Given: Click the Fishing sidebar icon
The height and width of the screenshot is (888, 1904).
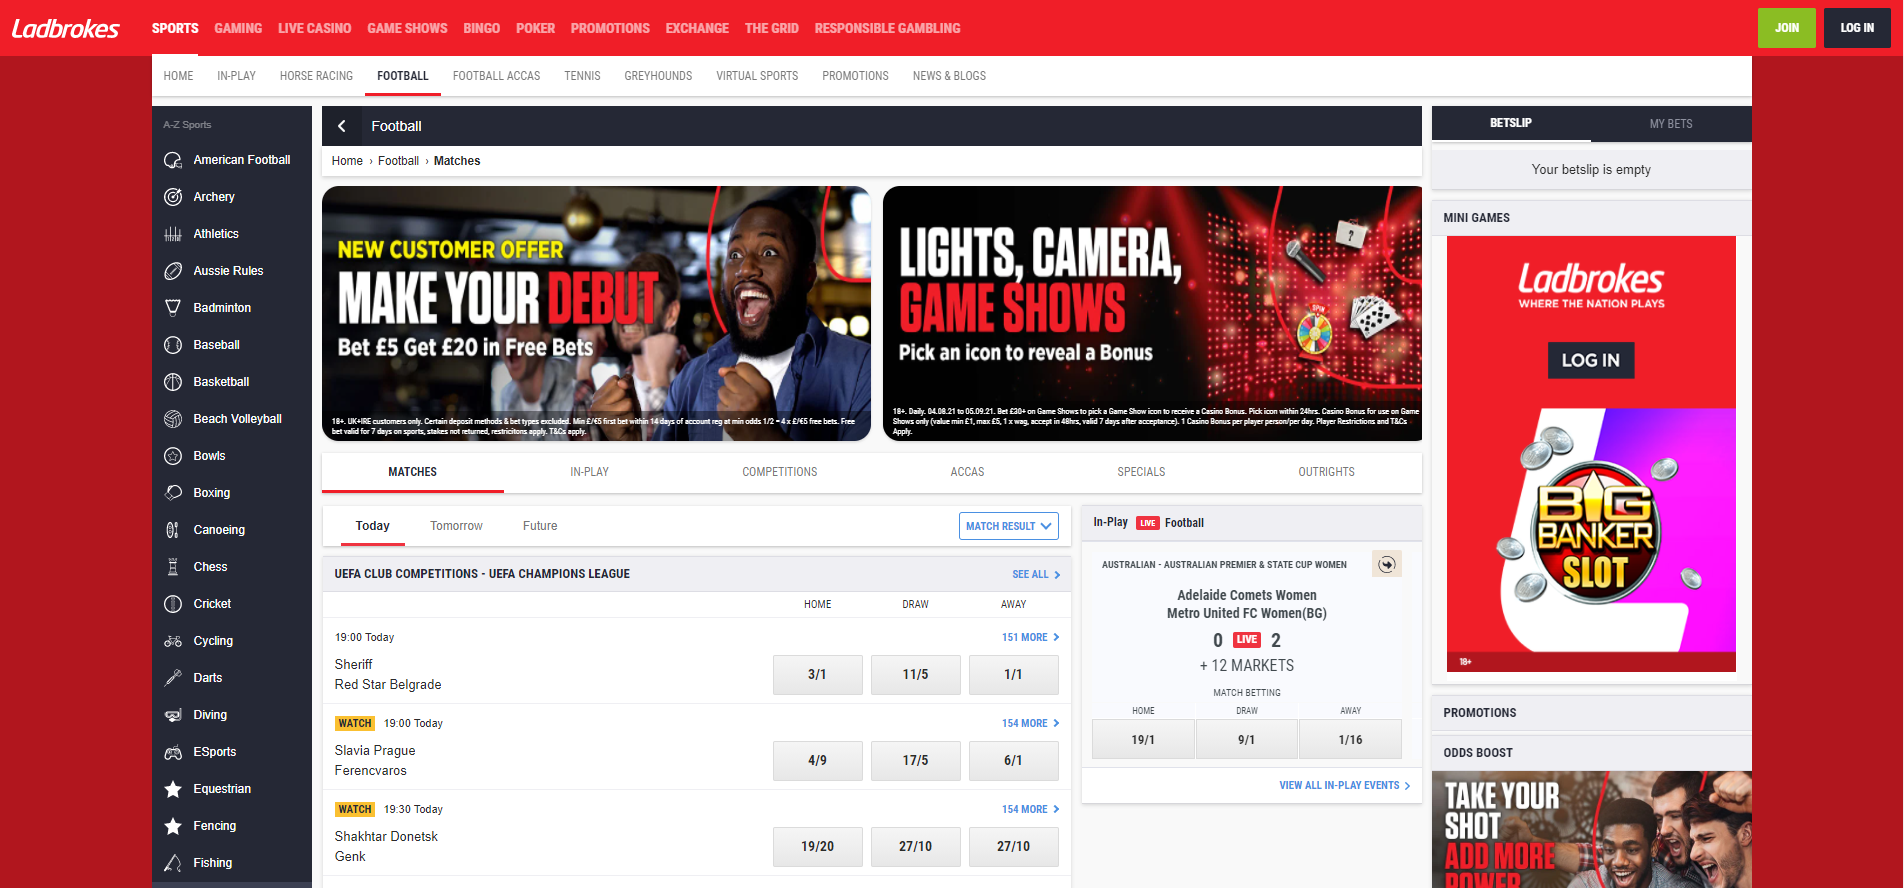Looking at the screenshot, I should click(173, 863).
